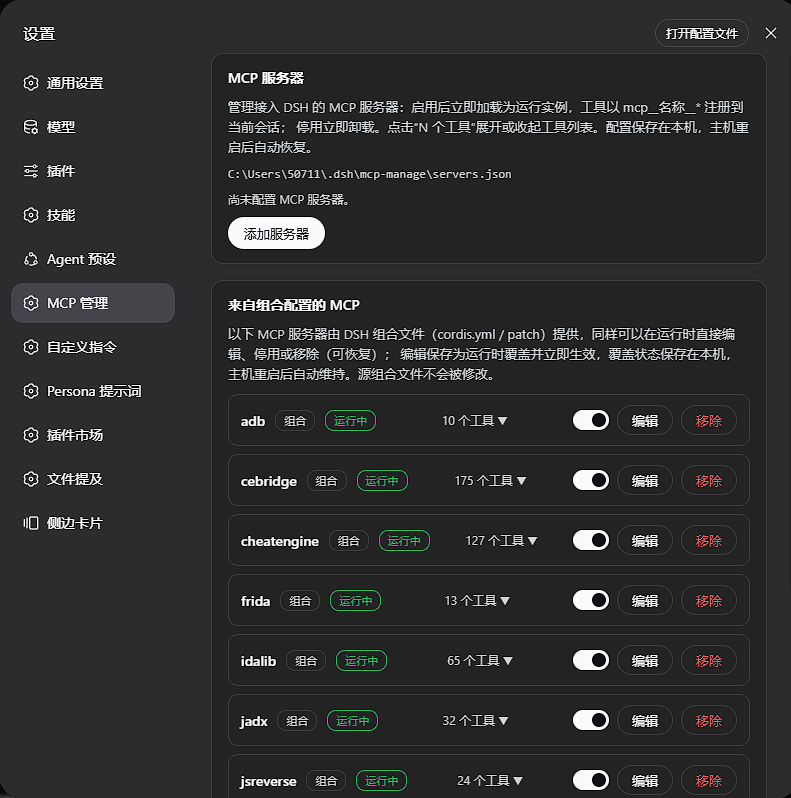Click 打开配置文件 button
This screenshot has height=798, width=791.
point(701,34)
